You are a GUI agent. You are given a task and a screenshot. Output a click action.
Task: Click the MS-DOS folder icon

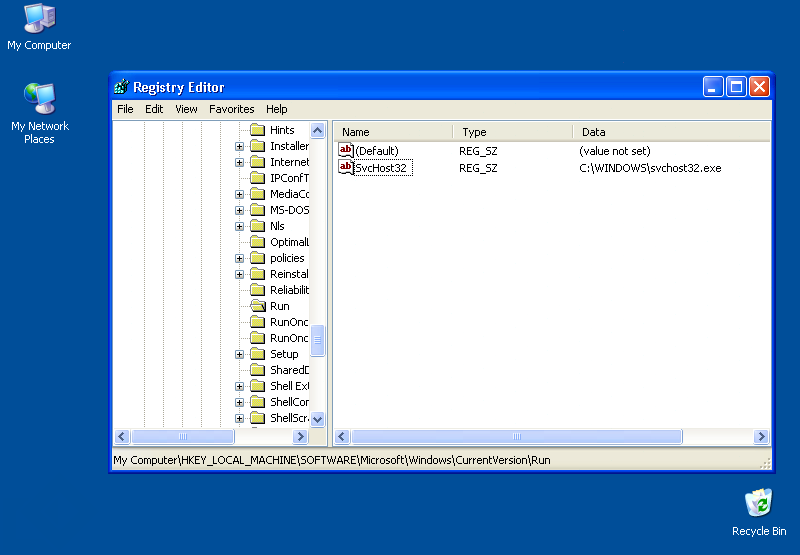258,210
